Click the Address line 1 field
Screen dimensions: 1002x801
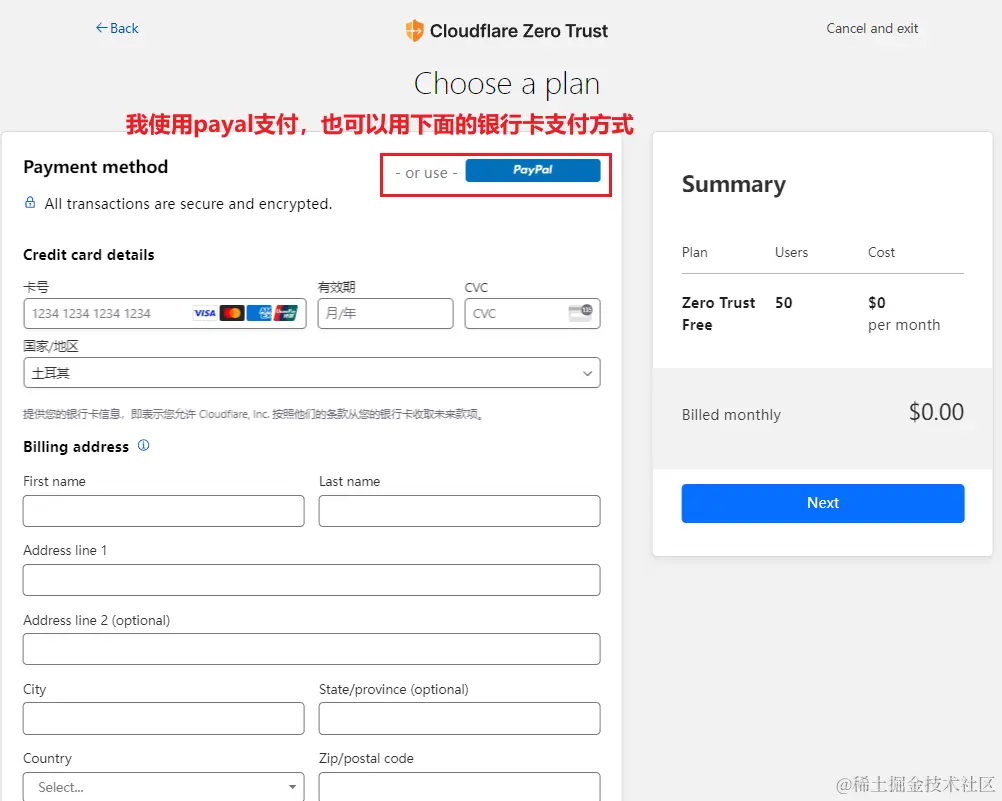coord(312,580)
